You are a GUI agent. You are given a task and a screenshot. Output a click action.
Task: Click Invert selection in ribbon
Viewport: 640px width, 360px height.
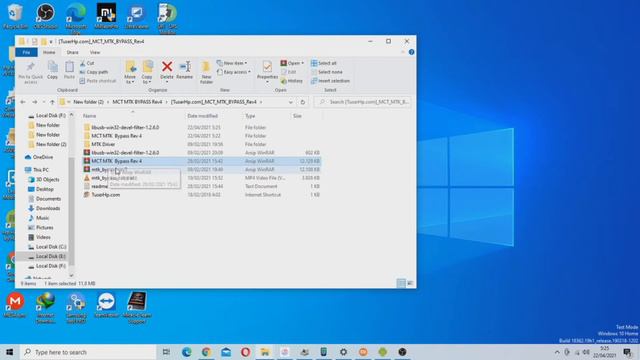330,81
